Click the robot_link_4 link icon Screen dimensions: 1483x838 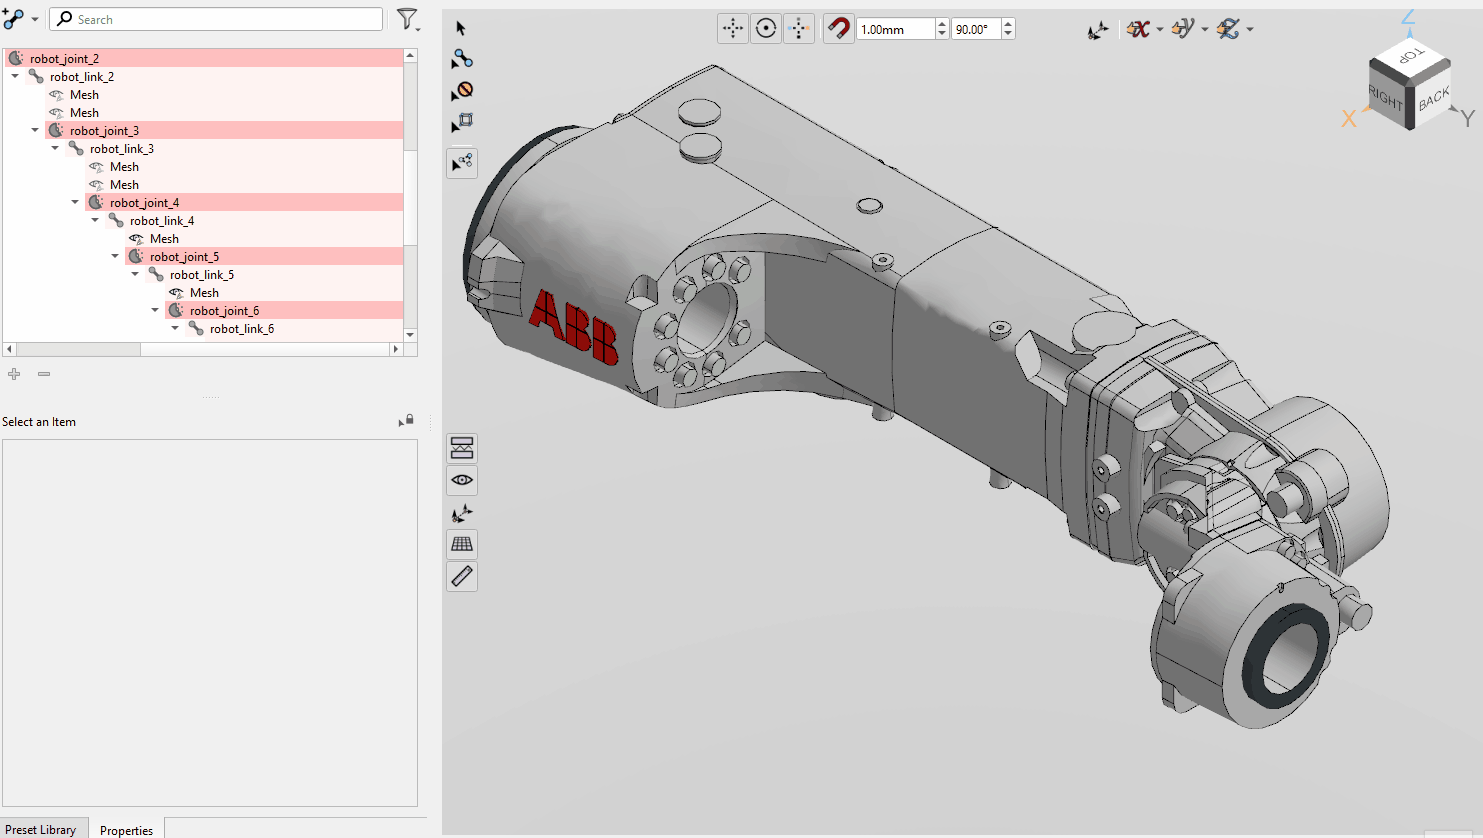(x=116, y=221)
